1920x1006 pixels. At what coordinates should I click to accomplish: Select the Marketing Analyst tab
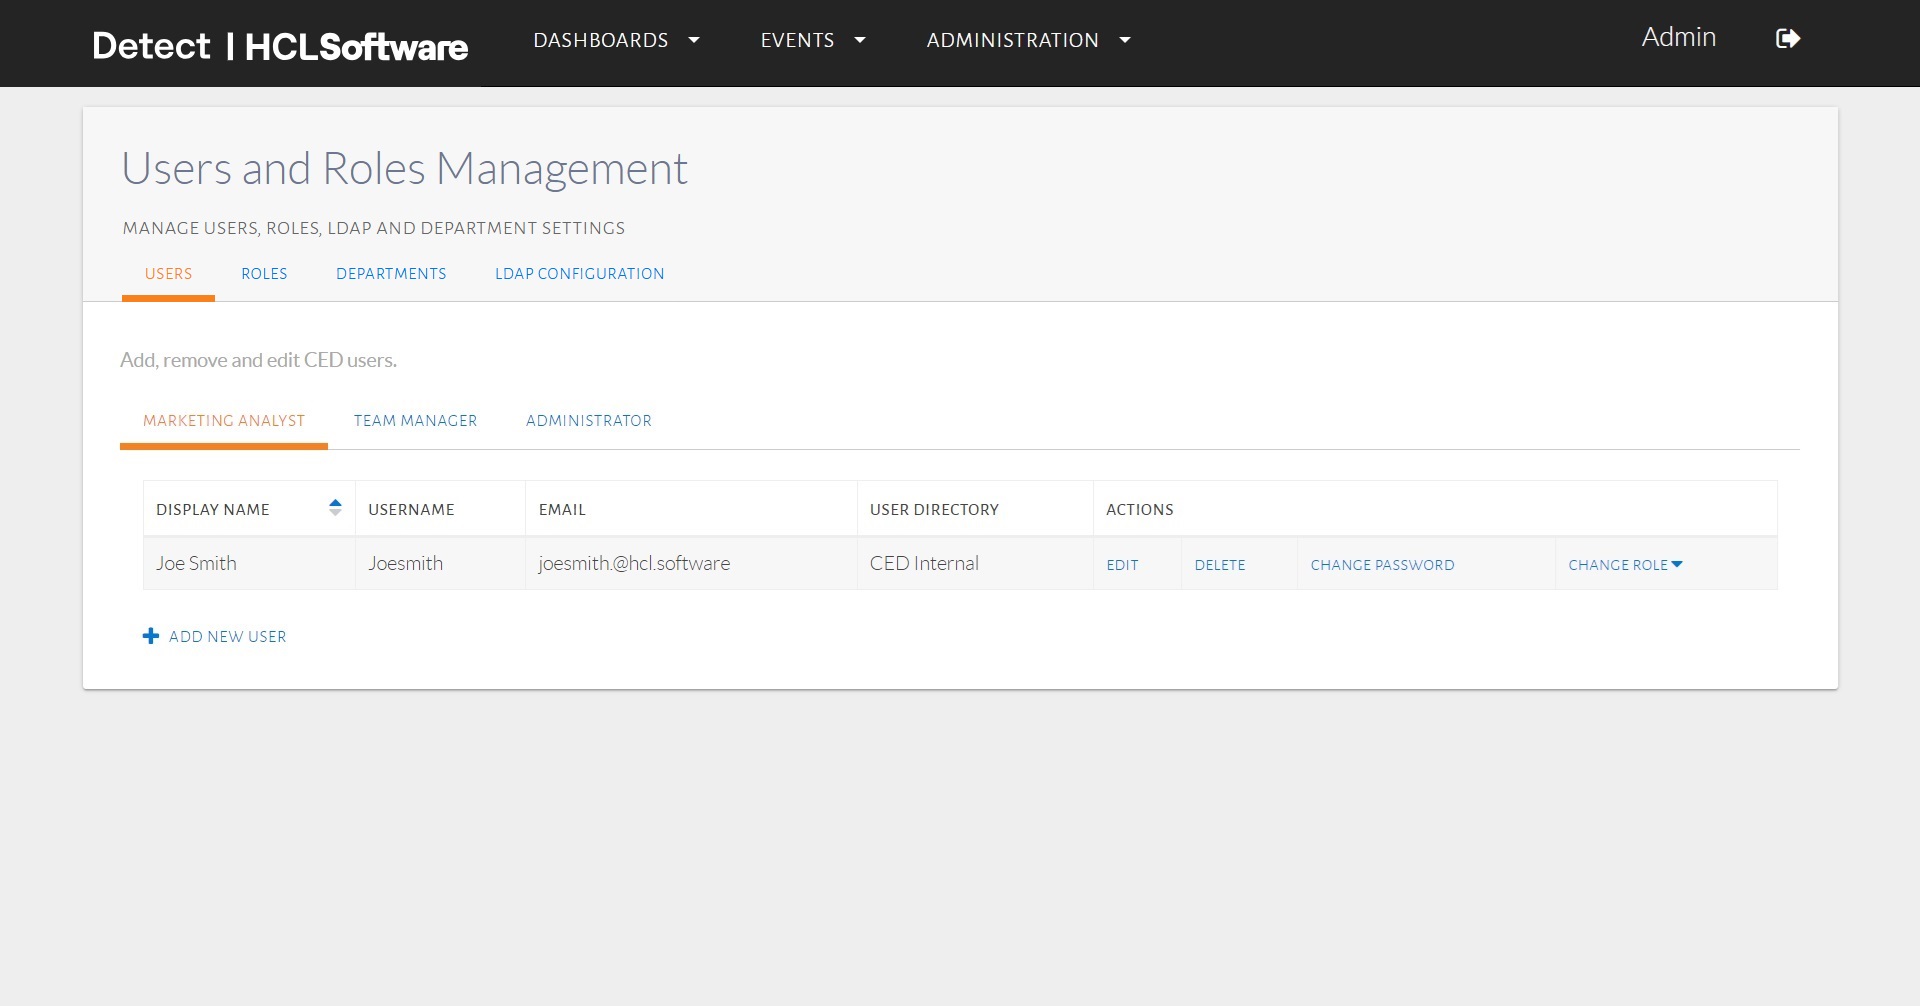click(x=224, y=421)
